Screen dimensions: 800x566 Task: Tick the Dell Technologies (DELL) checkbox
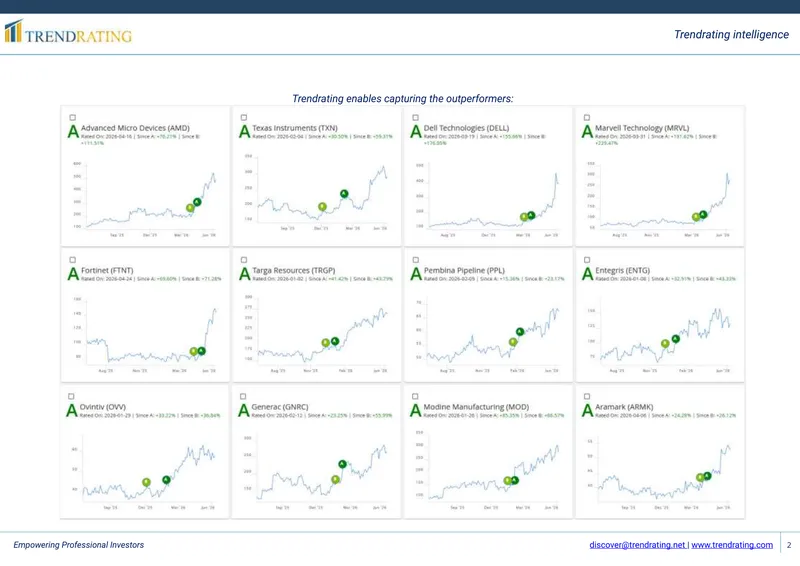415,117
